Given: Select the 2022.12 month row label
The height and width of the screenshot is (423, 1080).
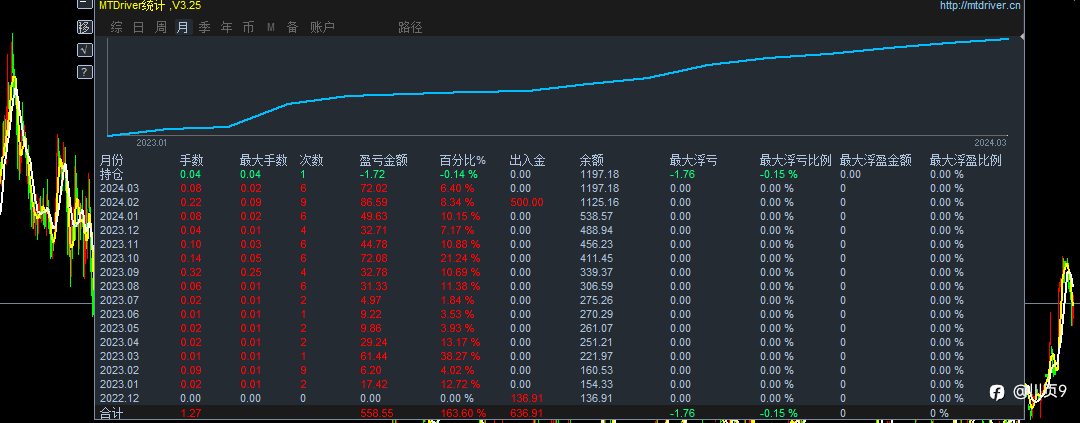Looking at the screenshot, I should [x=119, y=398].
